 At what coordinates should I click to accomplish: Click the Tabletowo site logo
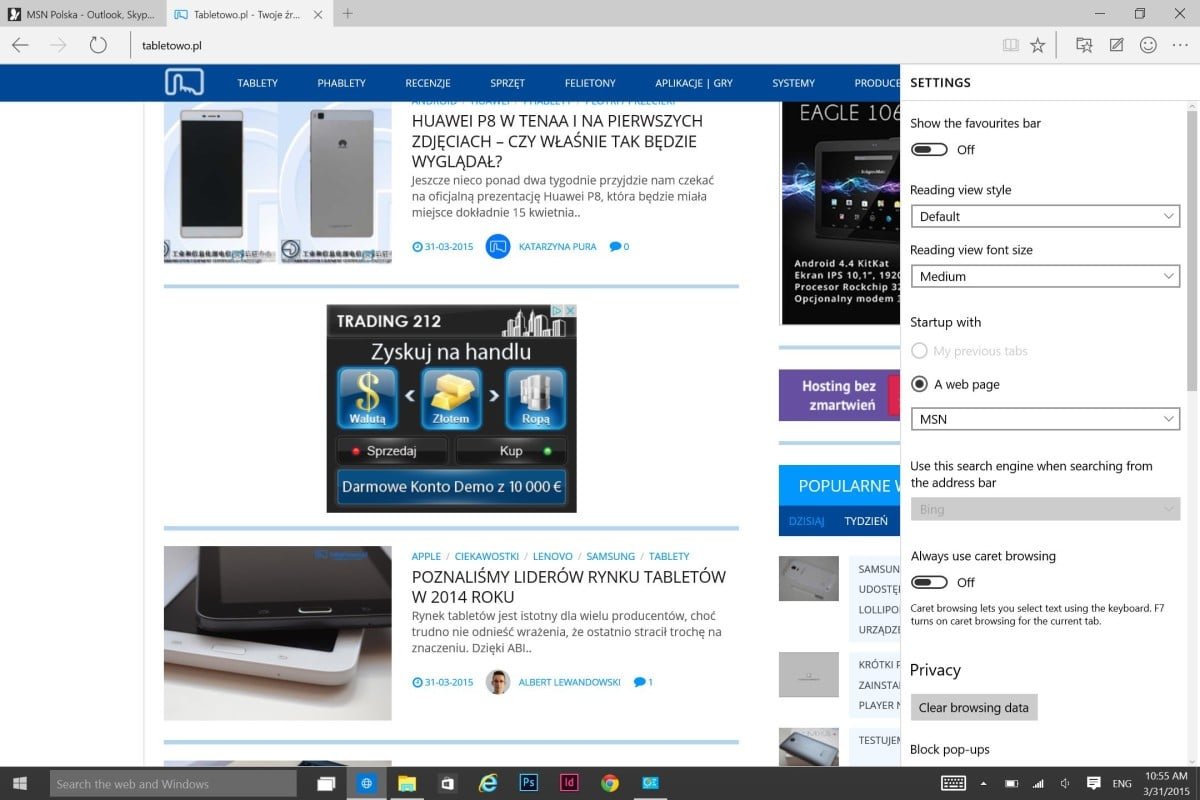click(x=184, y=82)
